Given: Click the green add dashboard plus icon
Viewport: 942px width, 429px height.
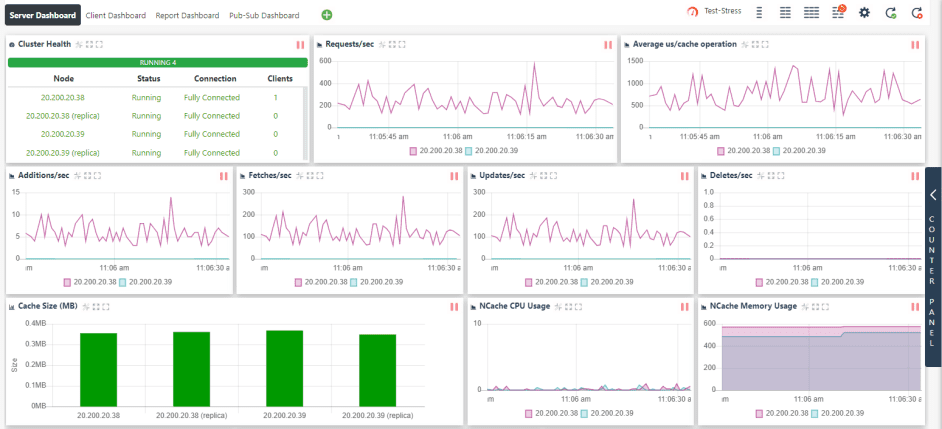Looking at the screenshot, I should point(327,15).
